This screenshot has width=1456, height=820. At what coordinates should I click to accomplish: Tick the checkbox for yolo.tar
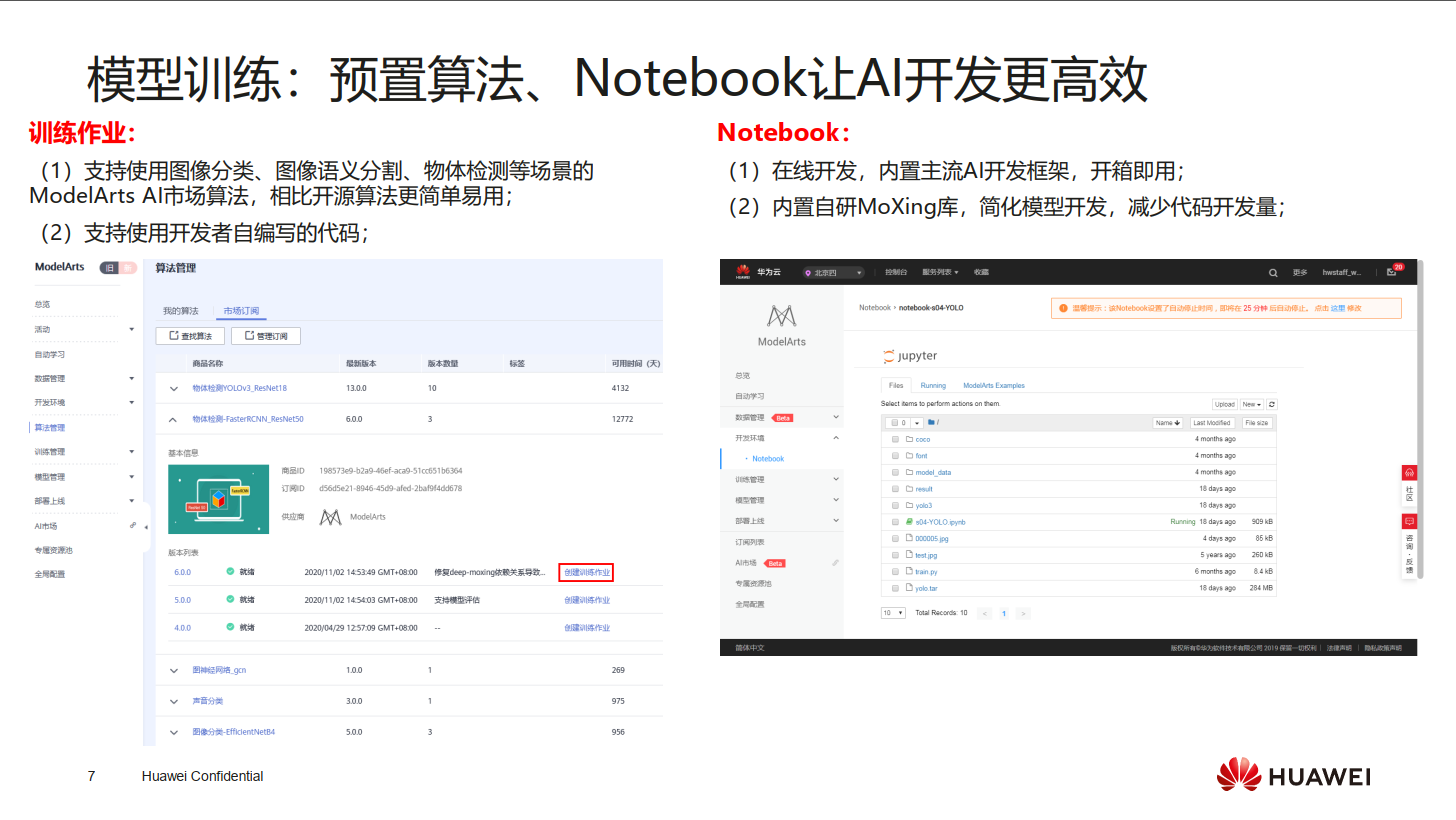[895, 588]
